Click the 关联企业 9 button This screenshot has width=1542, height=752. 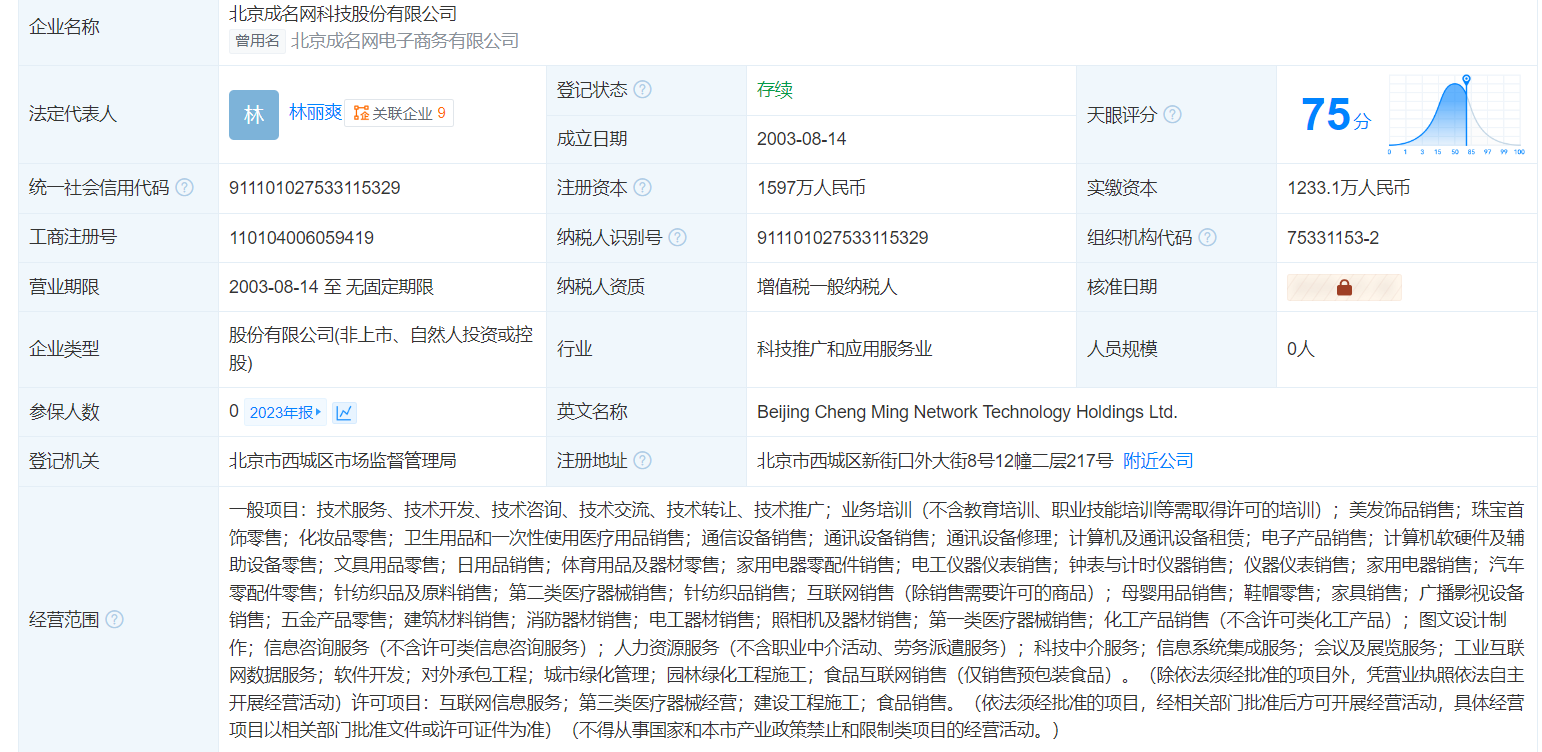point(399,113)
